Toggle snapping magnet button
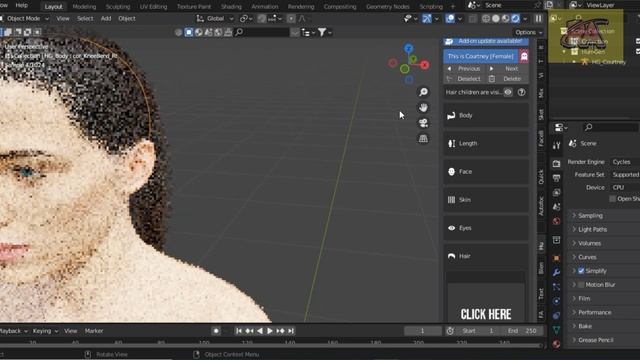640x360 pixels. coord(262,18)
